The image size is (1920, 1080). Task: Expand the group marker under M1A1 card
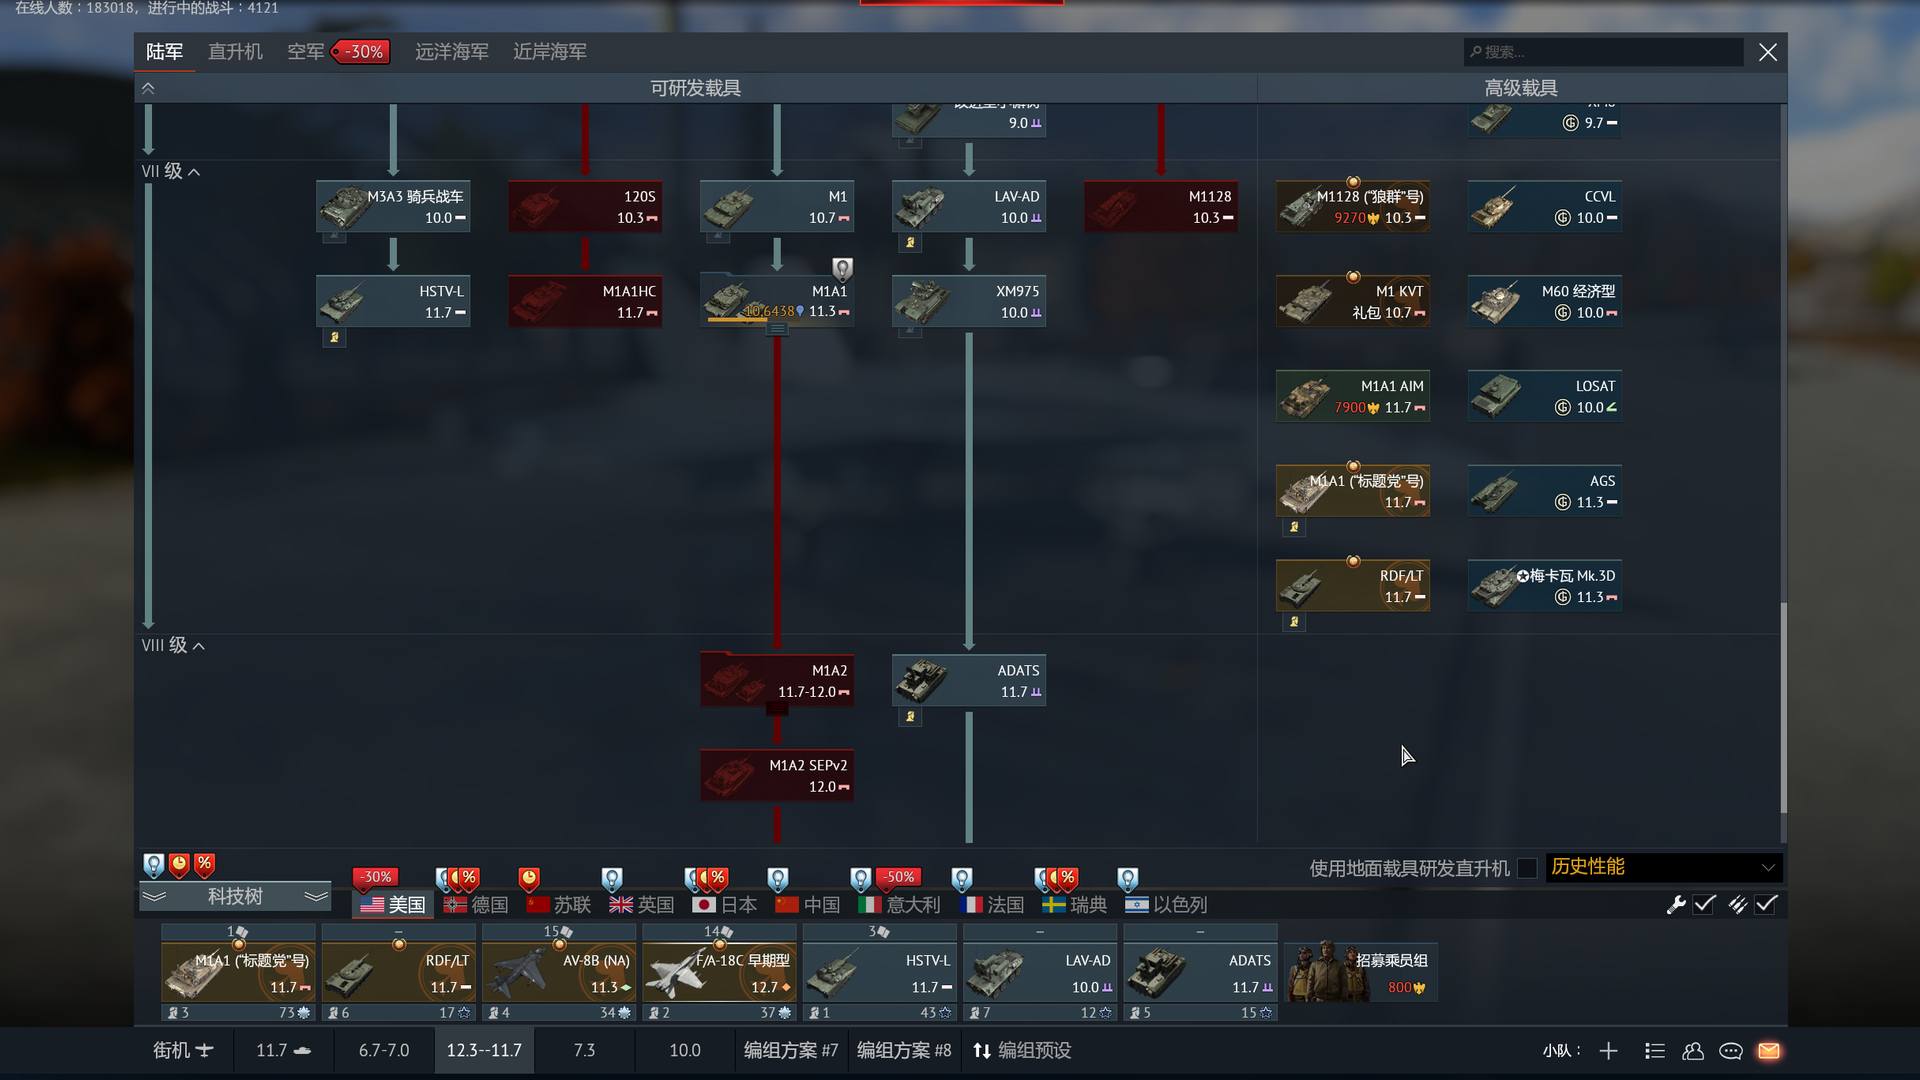(x=777, y=330)
